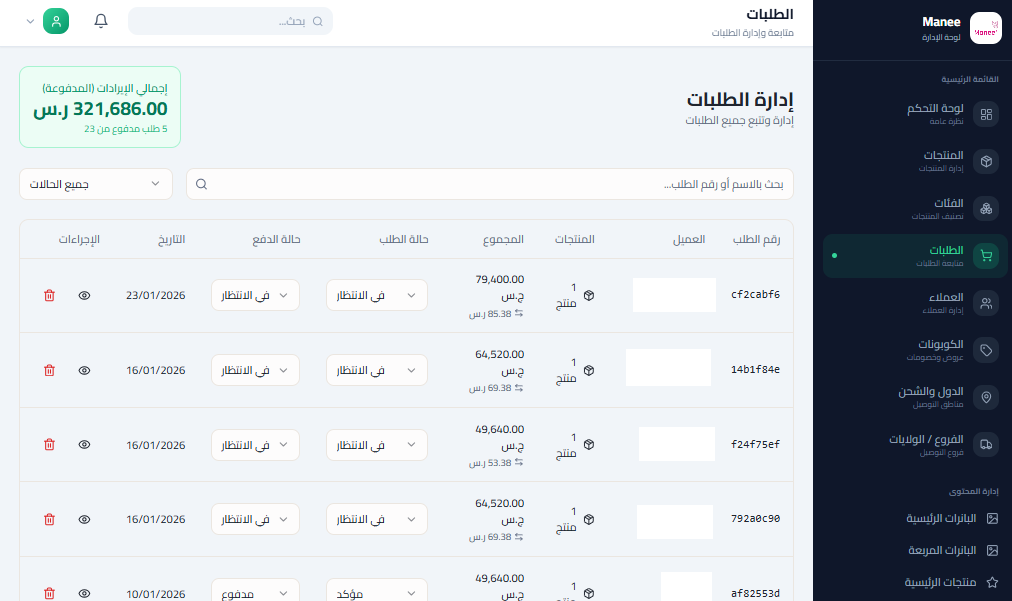Click trash icon for order 14b1f84e
1012x601 pixels.
pos(49,370)
